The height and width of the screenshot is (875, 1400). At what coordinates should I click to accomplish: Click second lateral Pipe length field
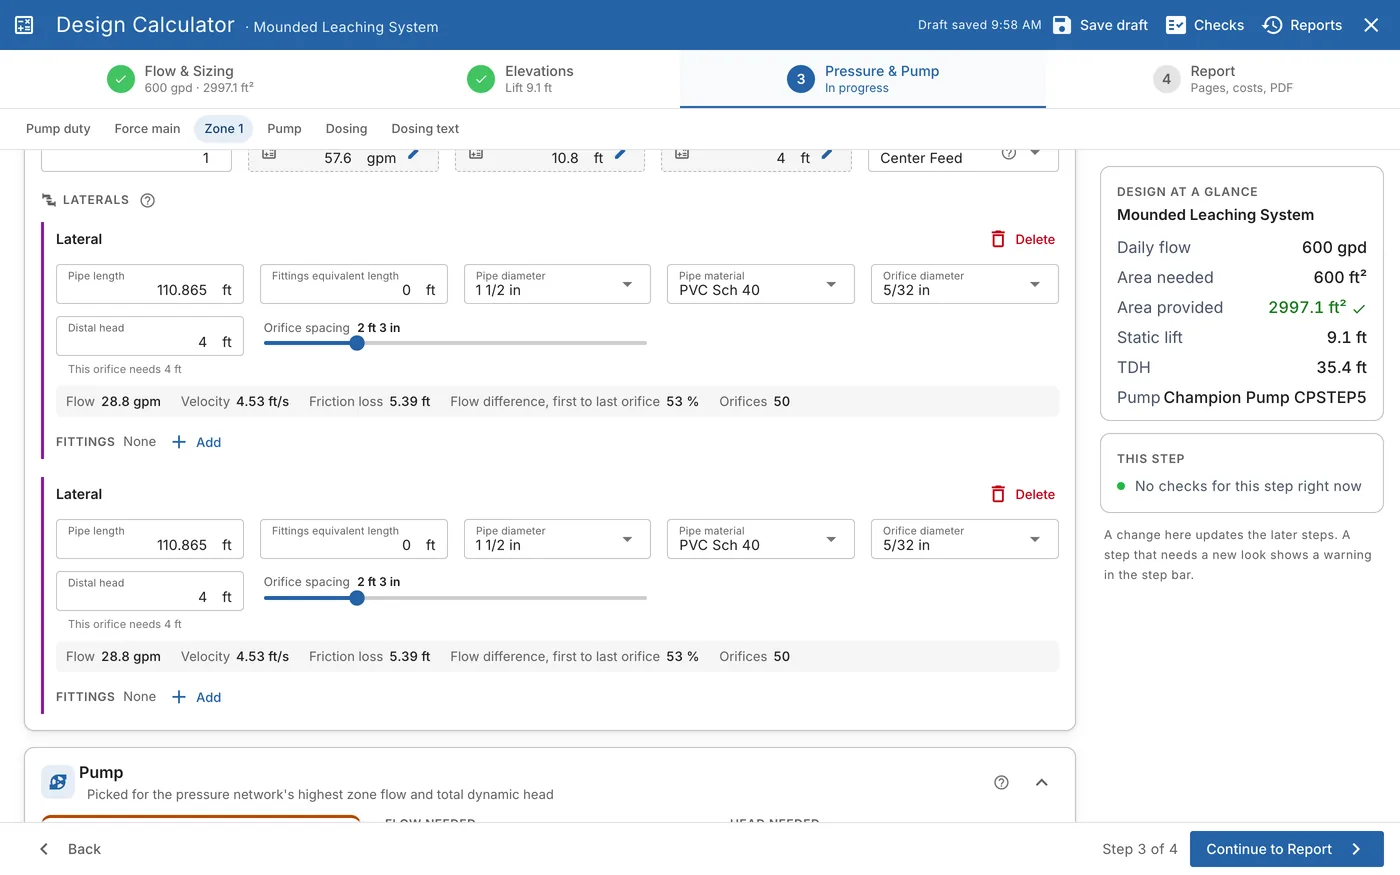pos(150,539)
